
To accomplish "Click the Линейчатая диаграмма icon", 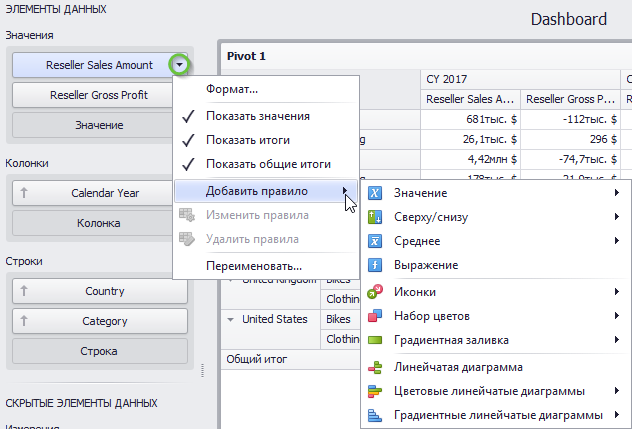I will [x=374, y=367].
